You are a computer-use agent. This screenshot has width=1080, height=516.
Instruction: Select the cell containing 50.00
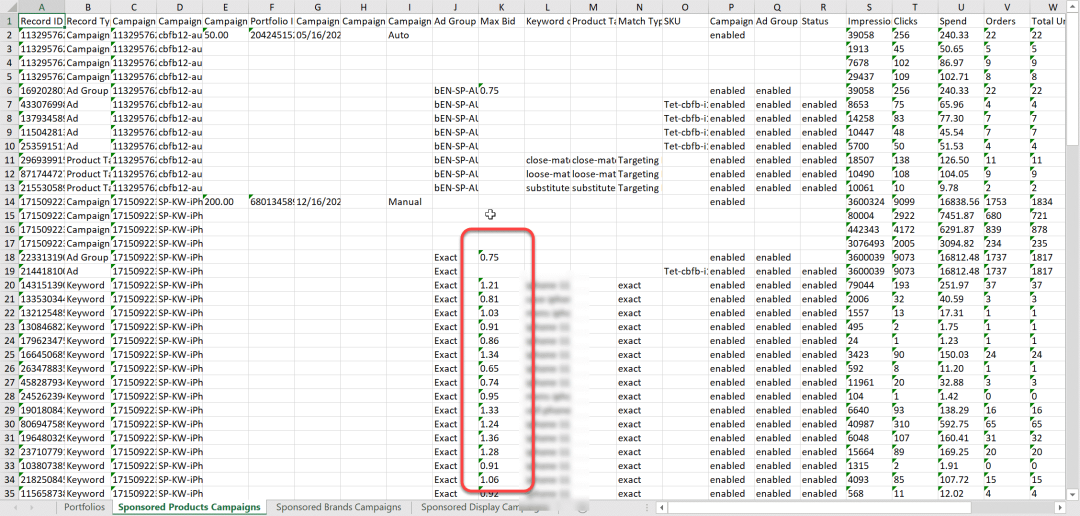[225, 34]
